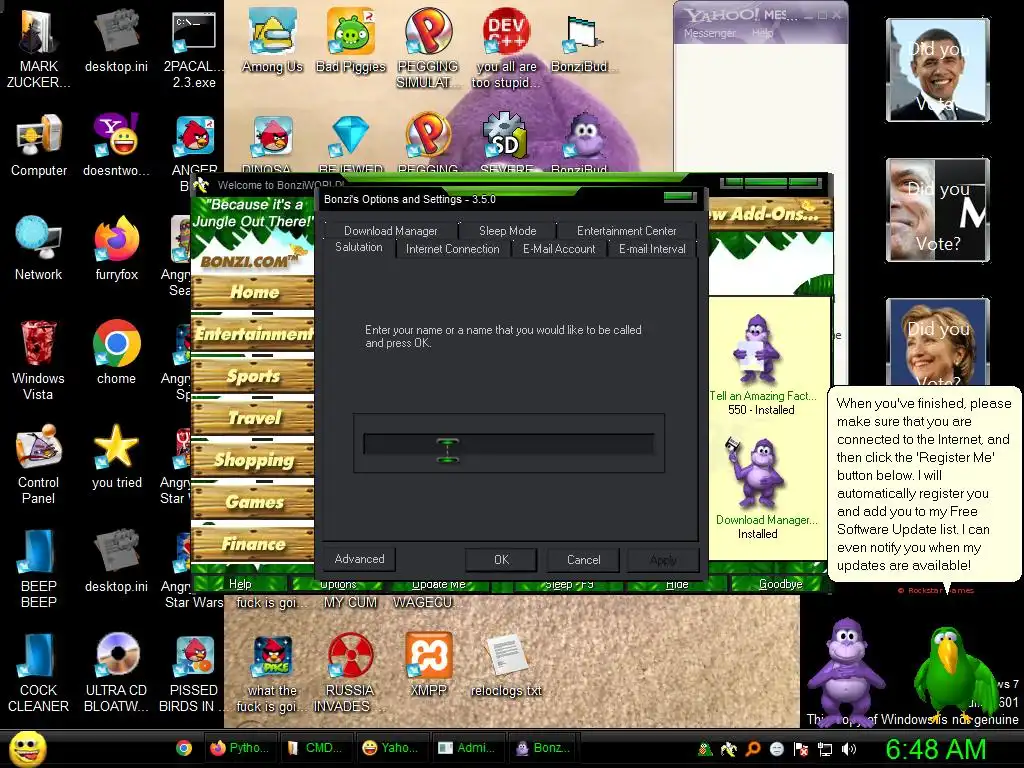1024x768 pixels.
Task: Open the Shopping section in BonziWorld
Action: [x=253, y=460]
